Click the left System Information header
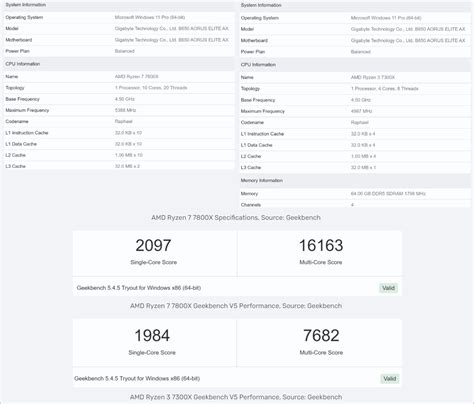 pos(26,5)
